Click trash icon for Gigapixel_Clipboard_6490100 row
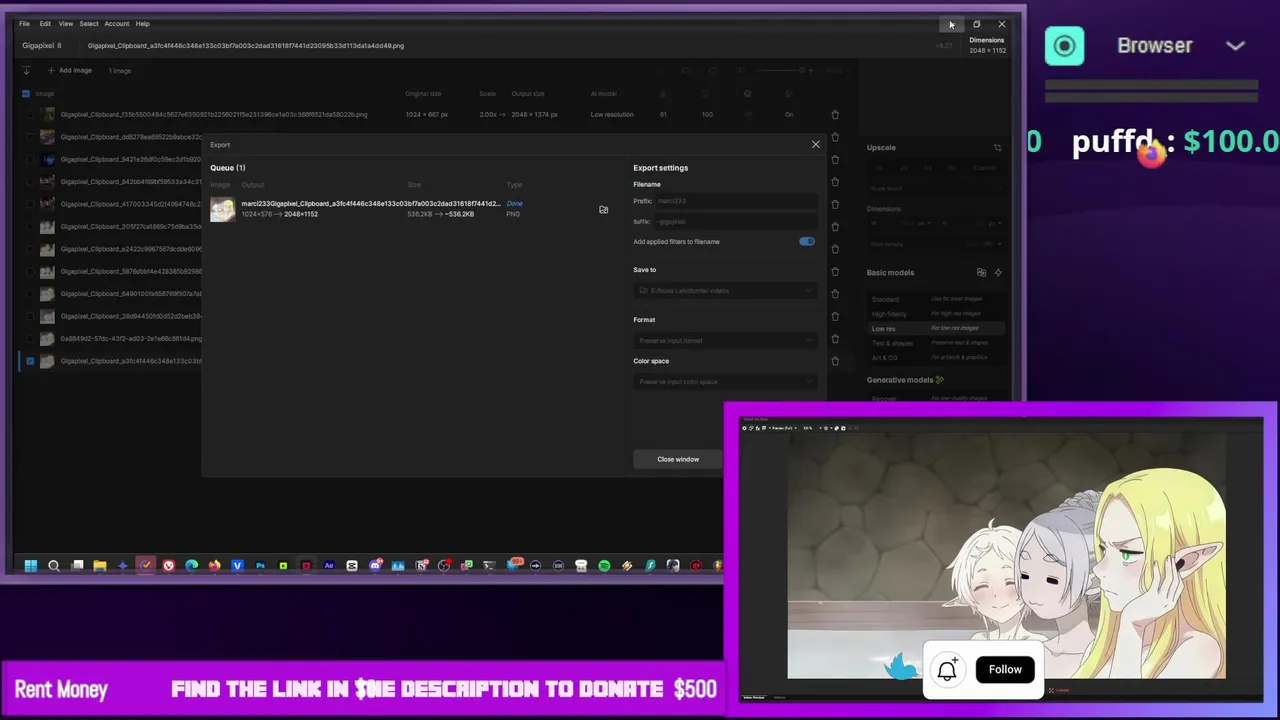The width and height of the screenshot is (1280, 720). click(x=835, y=294)
